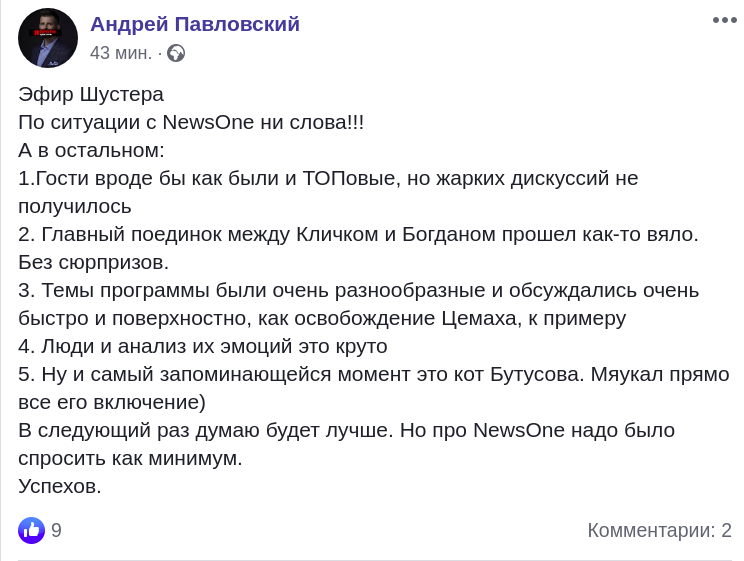Click point 1 about ТОПовые guests
The image size is (744, 561).
[328, 179]
